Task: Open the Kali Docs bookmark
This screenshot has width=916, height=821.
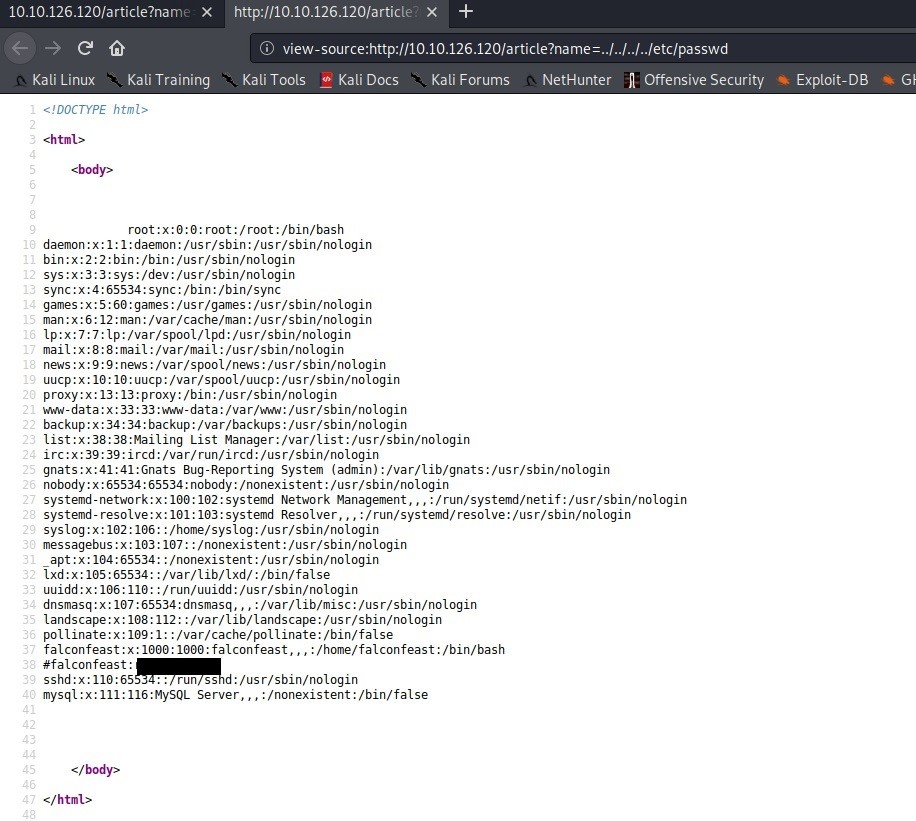Action: [x=358, y=80]
